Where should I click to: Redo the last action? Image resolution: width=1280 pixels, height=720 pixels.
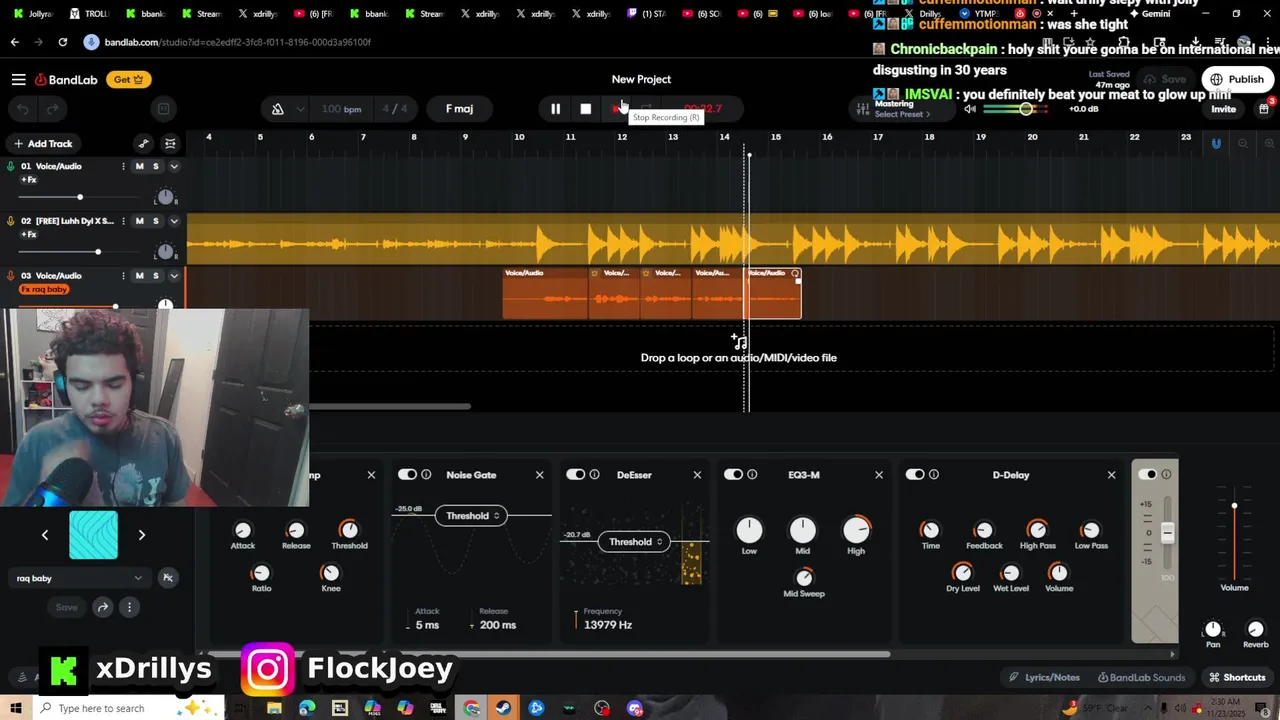click(52, 109)
